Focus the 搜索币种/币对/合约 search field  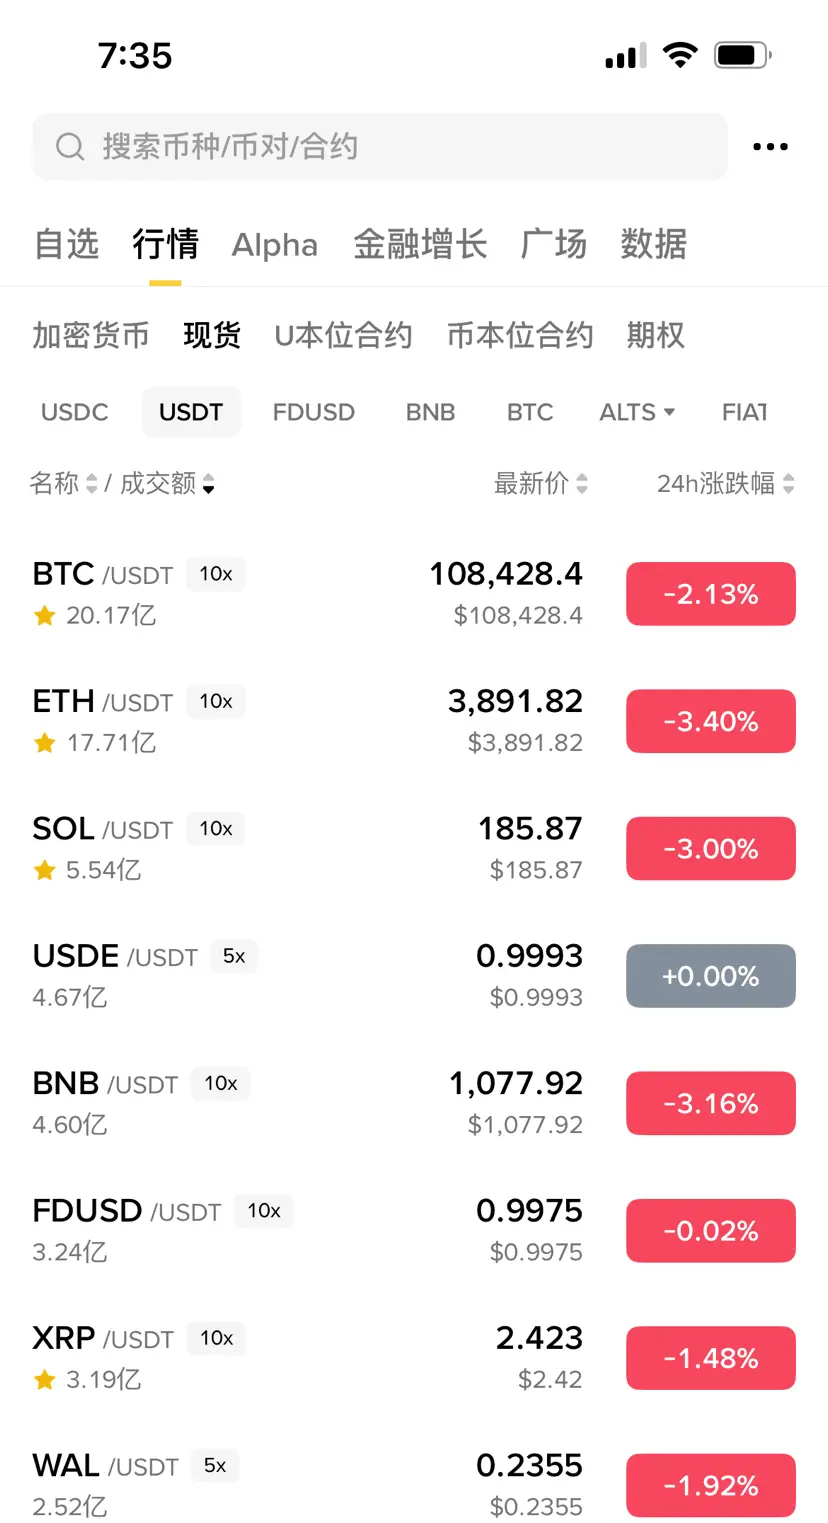pos(380,147)
